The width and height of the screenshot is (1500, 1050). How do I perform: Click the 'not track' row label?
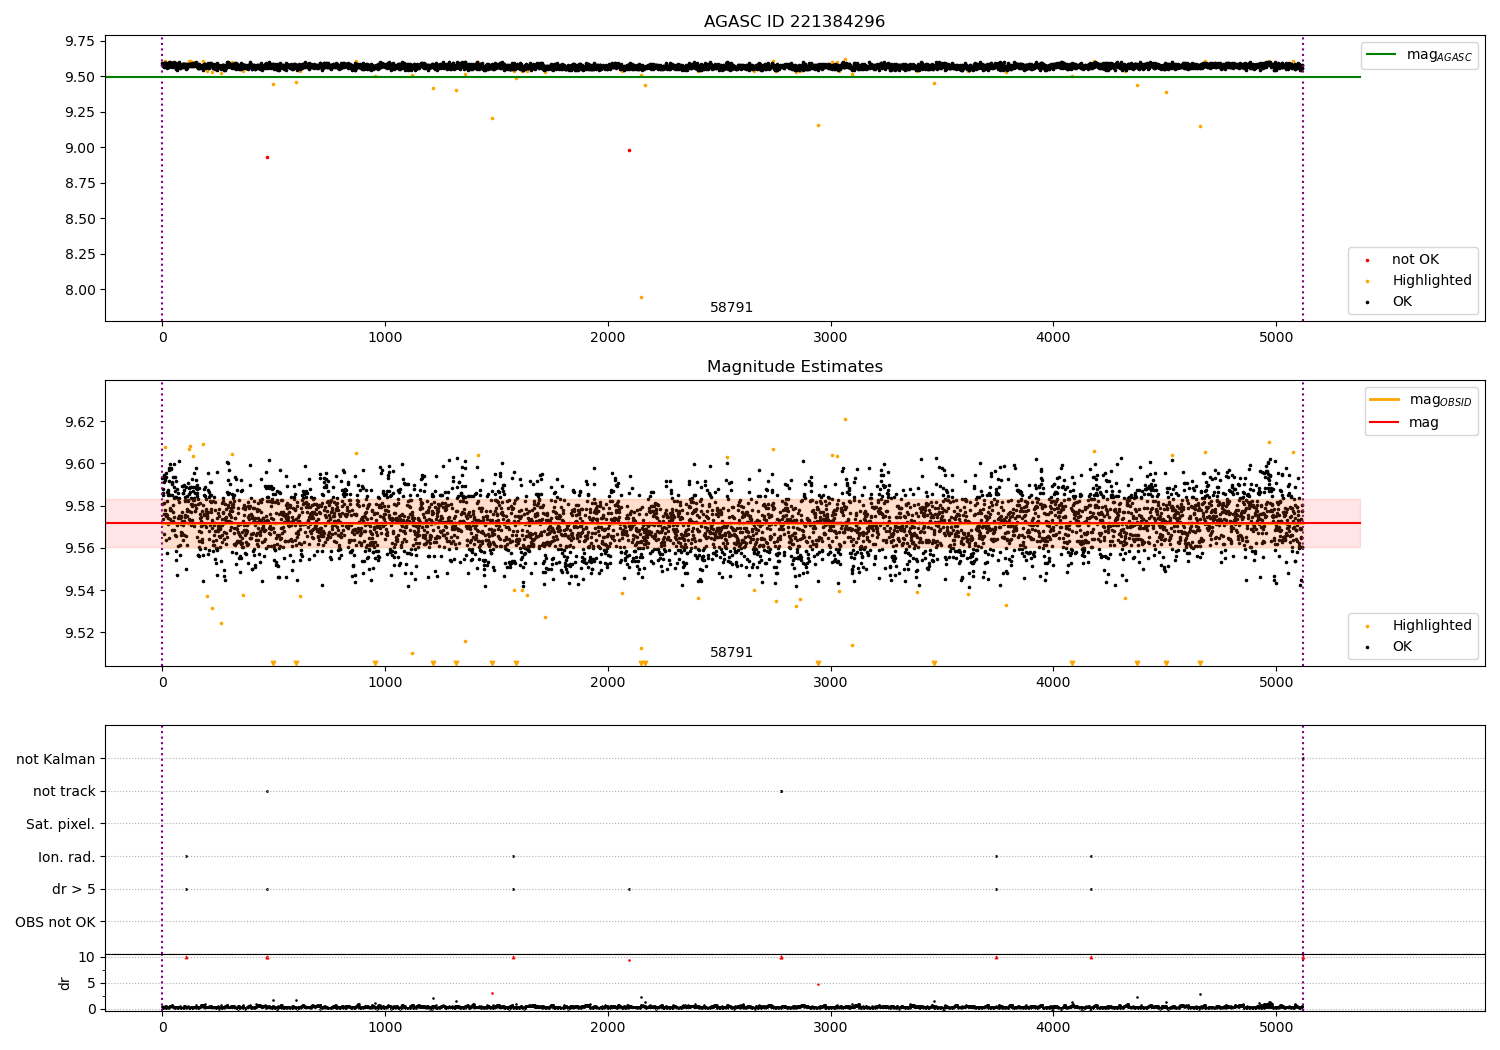[64, 792]
